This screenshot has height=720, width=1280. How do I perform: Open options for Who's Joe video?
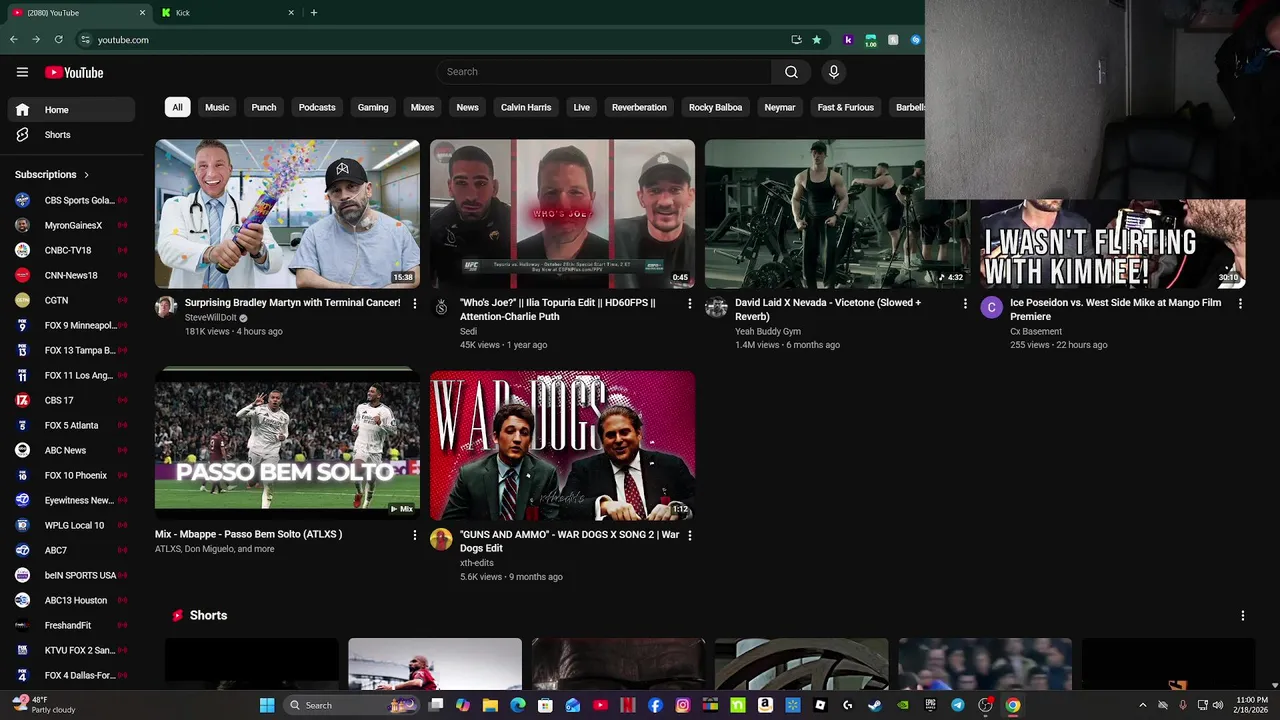click(689, 303)
